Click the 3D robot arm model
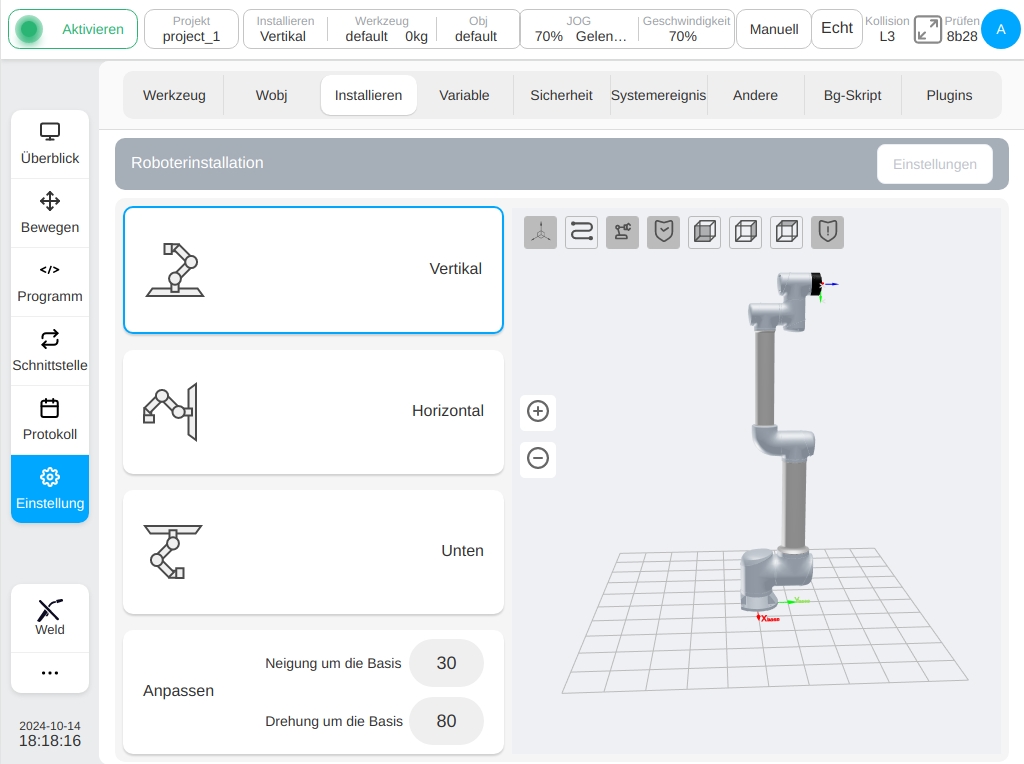This screenshot has height=764, width=1024. pyautogui.click(x=784, y=444)
